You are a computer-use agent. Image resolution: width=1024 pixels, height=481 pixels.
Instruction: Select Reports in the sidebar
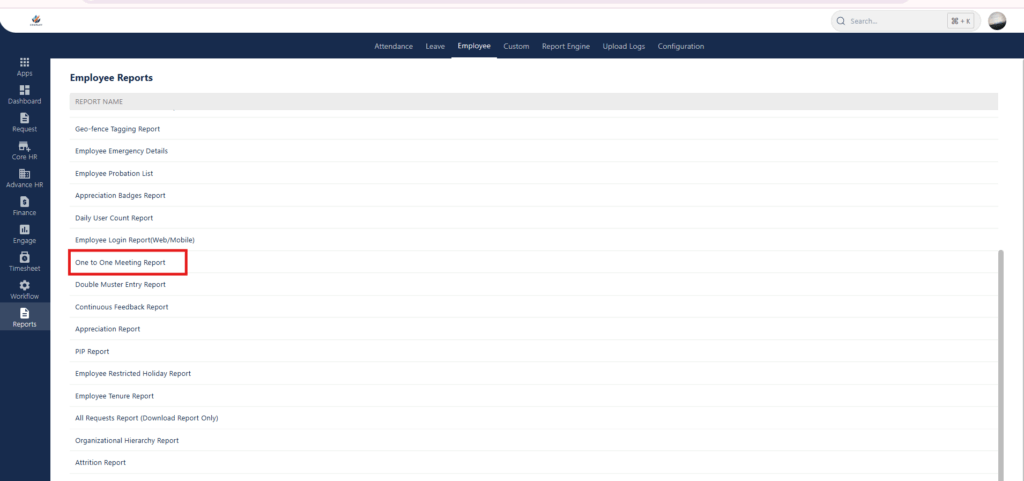pos(25,318)
